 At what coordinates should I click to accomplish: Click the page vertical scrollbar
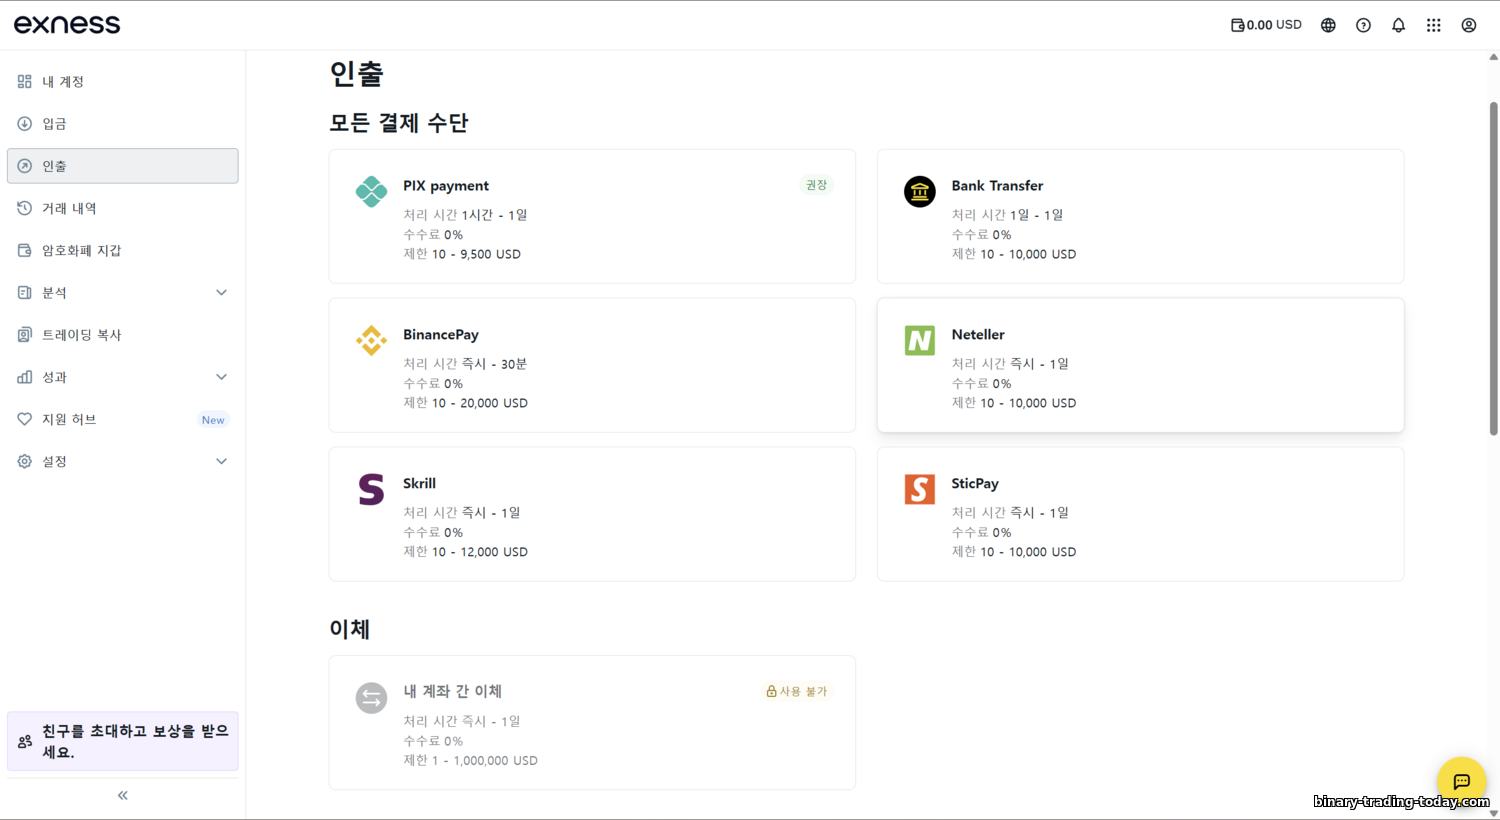pos(1493,268)
